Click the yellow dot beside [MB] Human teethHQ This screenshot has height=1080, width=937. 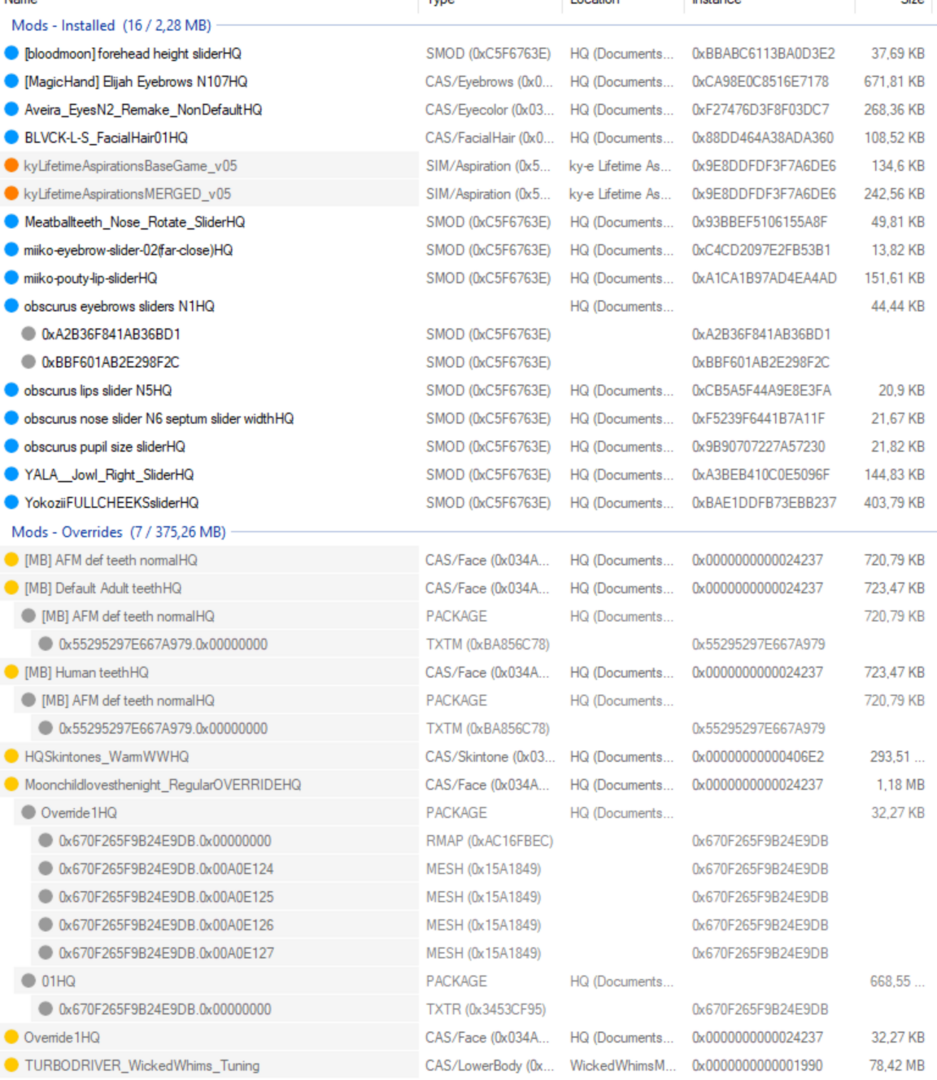pos(11,672)
